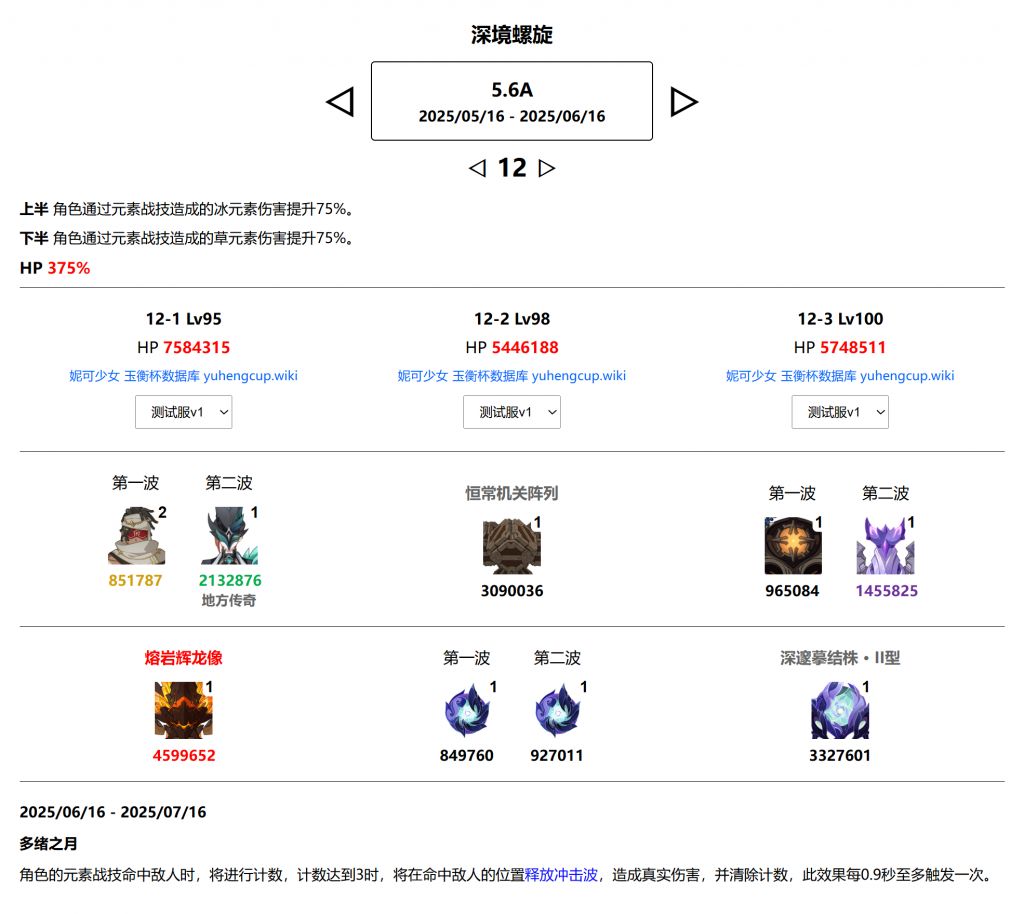Image resolution: width=1024 pixels, height=914 pixels.
Task: Click the 熔岩辉龙像 enemy icon
Action: pyautogui.click(x=183, y=710)
